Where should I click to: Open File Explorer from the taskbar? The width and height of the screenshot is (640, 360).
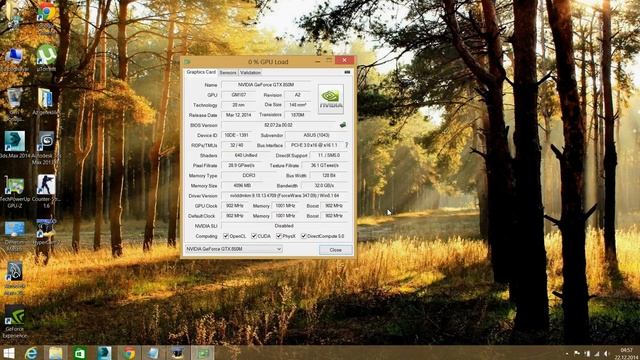[56, 353]
